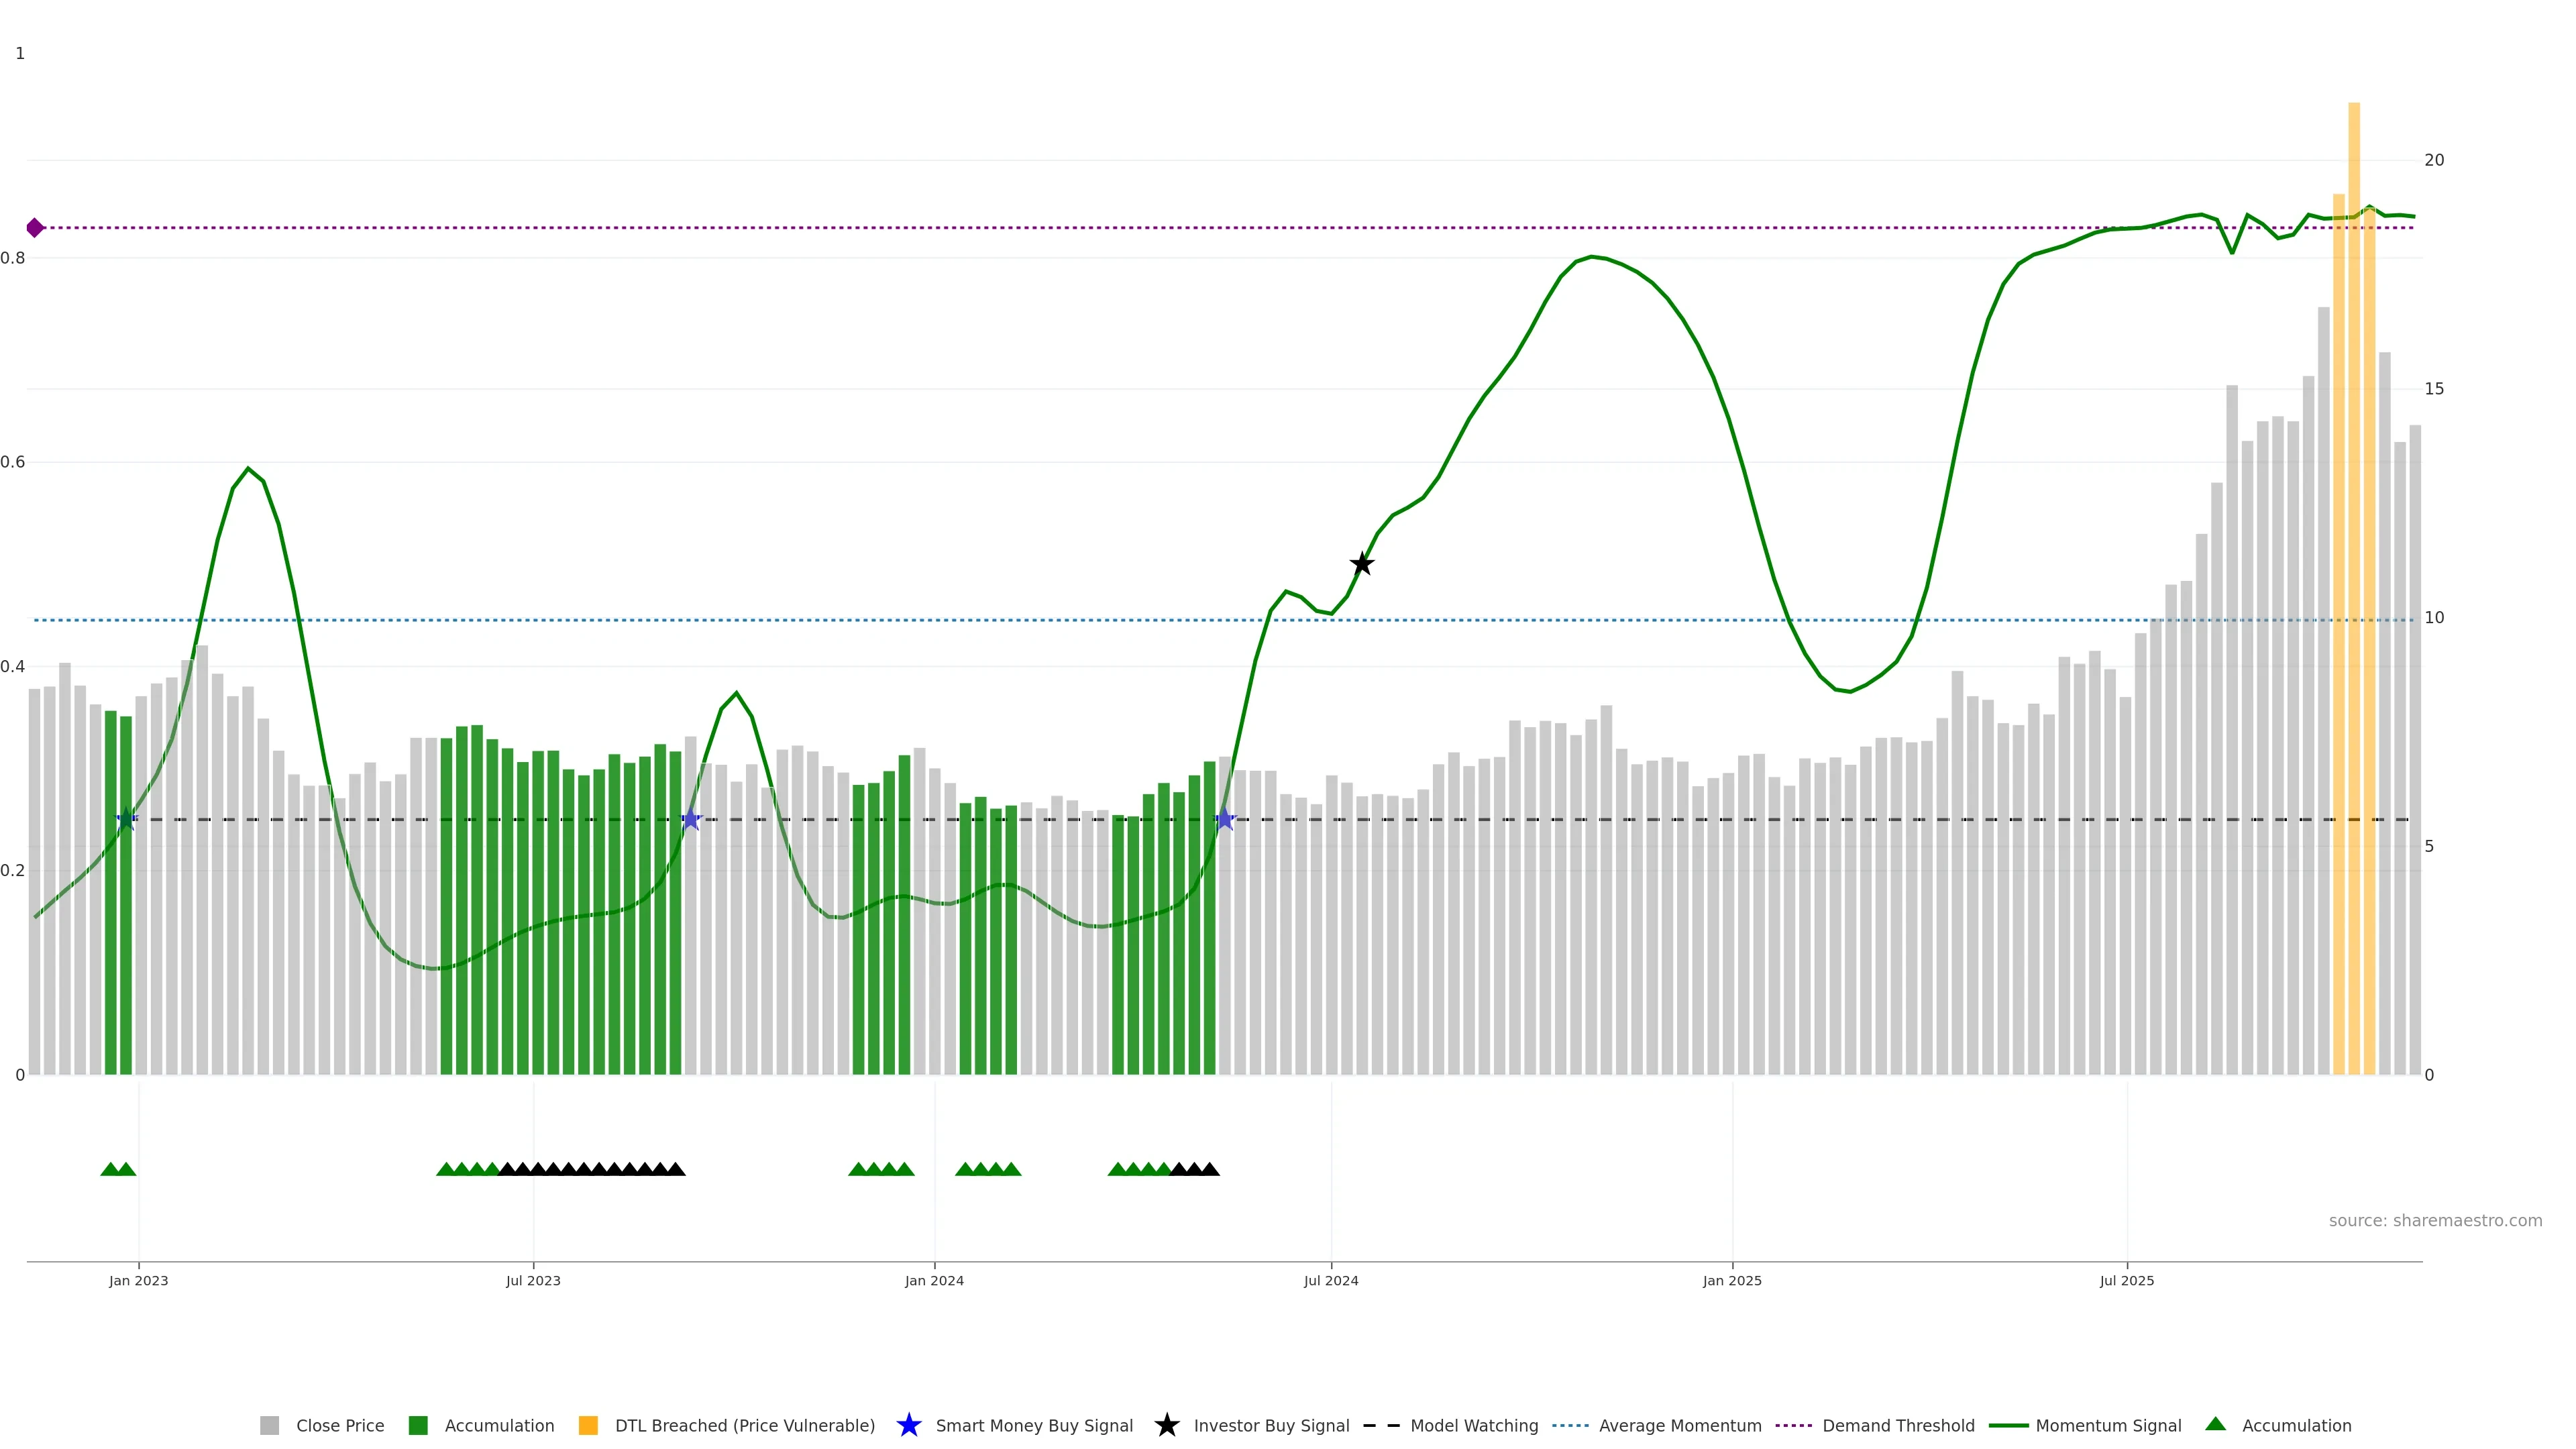Click the blue star near Jan 2023
The width and height of the screenshot is (2576, 1449).
tap(126, 819)
